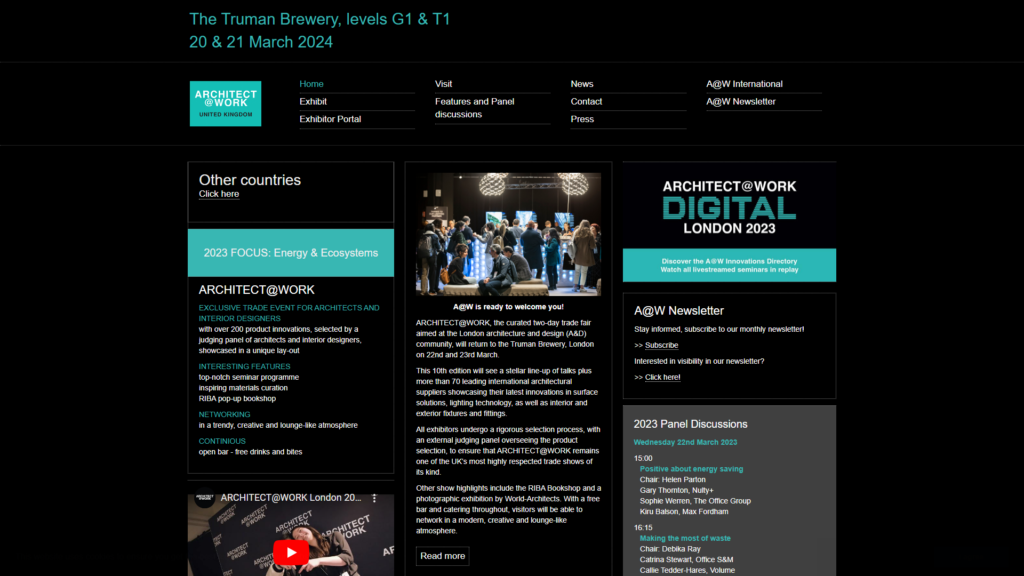Open the Visit menu item
This screenshot has height=576, width=1024.
click(x=443, y=84)
